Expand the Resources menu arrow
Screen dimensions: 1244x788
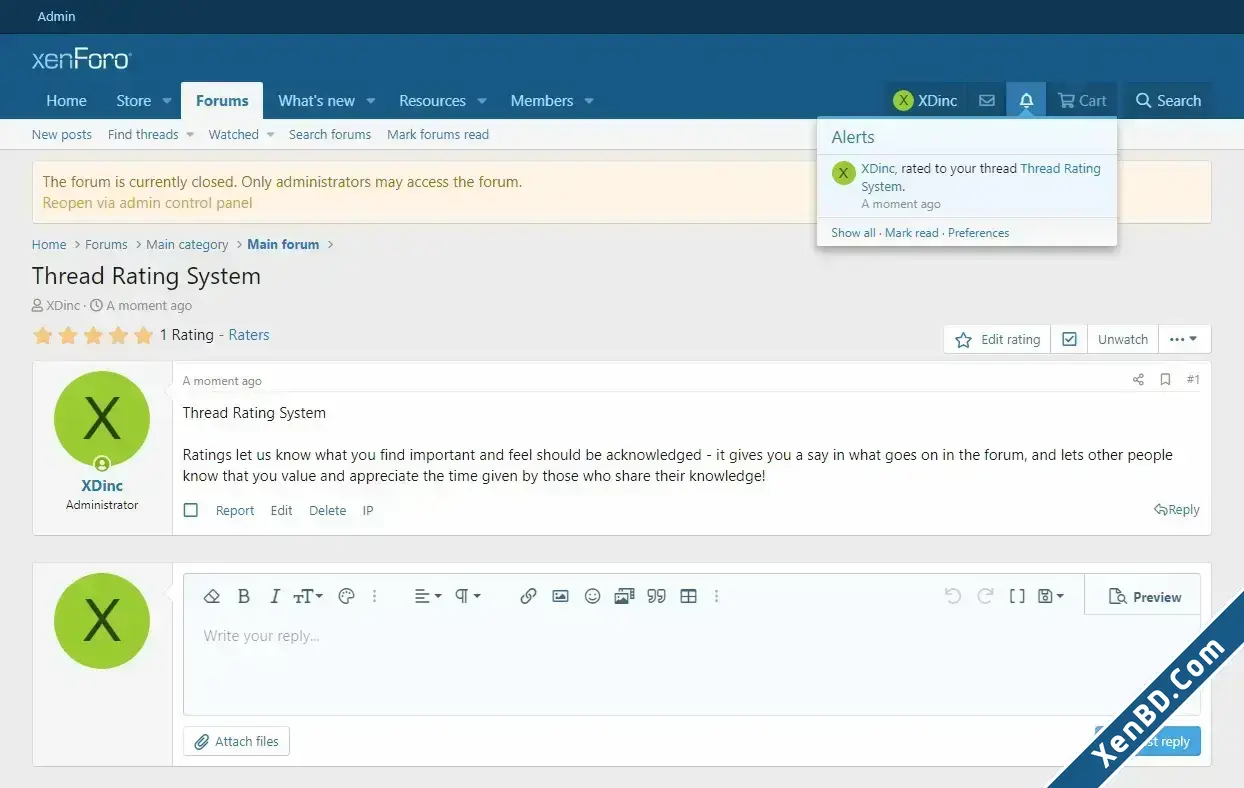click(x=481, y=101)
